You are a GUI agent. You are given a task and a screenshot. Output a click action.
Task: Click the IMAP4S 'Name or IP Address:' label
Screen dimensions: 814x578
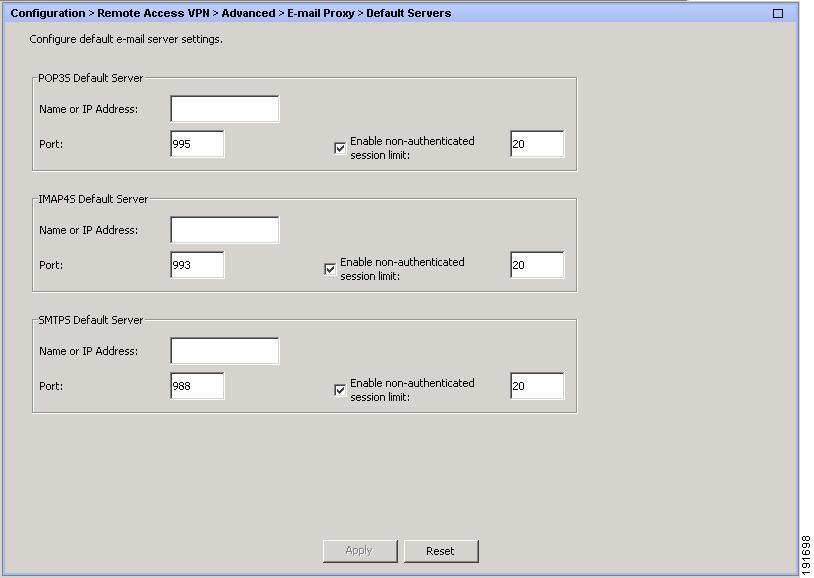89,230
